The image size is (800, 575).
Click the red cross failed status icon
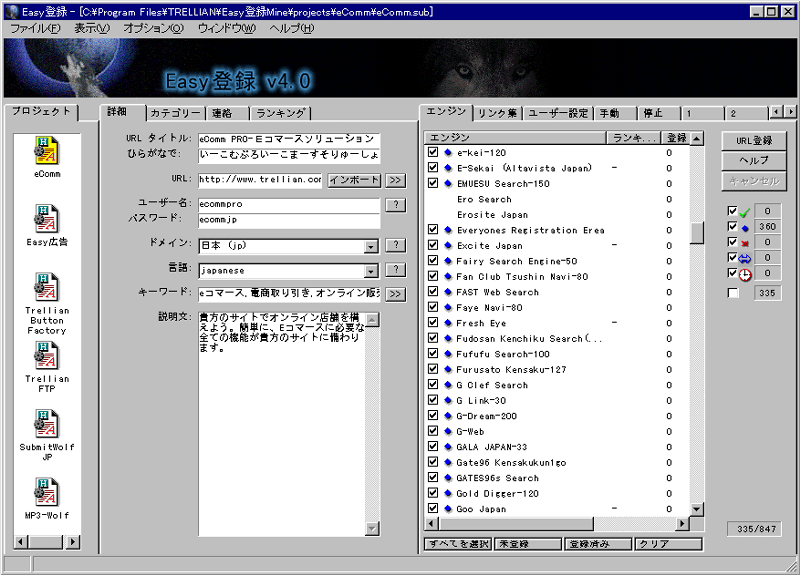pos(745,243)
